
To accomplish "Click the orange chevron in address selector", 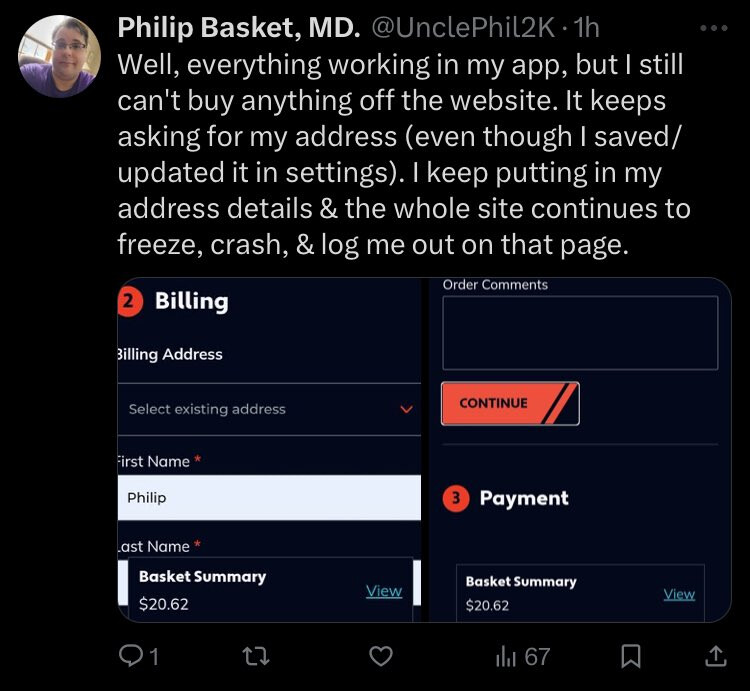I will point(406,409).
